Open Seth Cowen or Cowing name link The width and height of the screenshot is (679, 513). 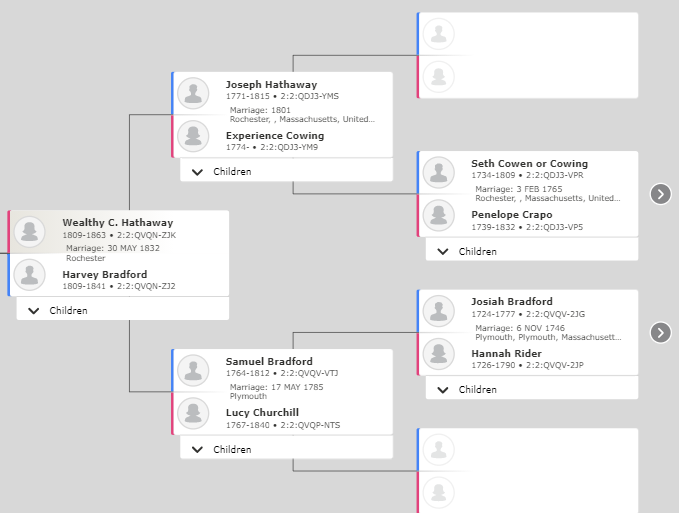coord(529,163)
